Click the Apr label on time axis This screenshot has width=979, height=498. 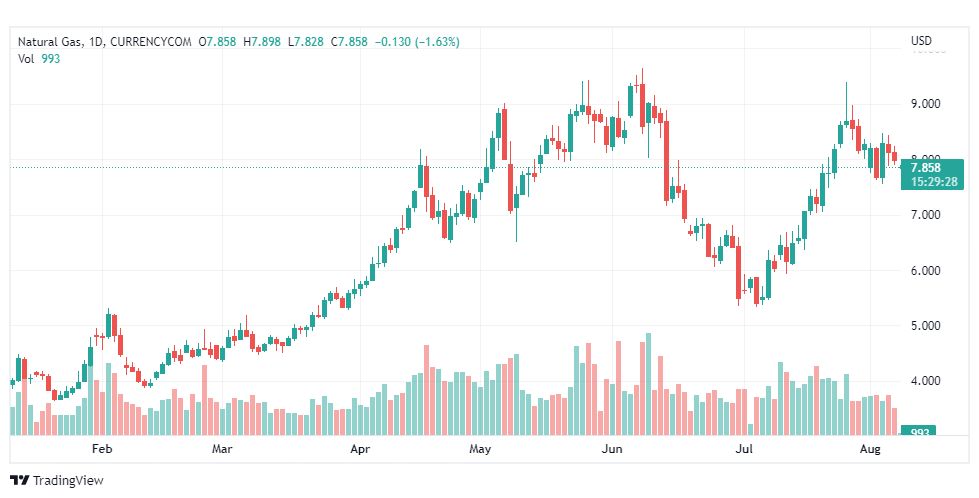coord(360,449)
